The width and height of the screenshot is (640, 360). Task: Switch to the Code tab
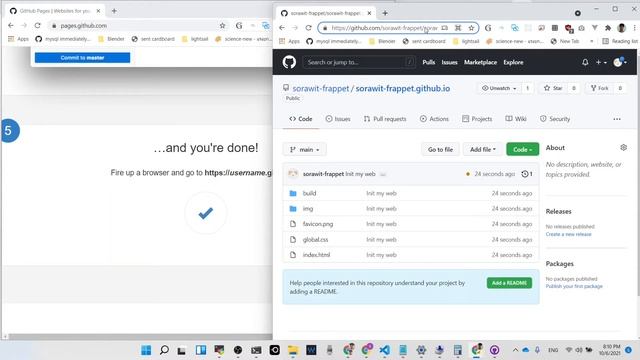point(301,119)
